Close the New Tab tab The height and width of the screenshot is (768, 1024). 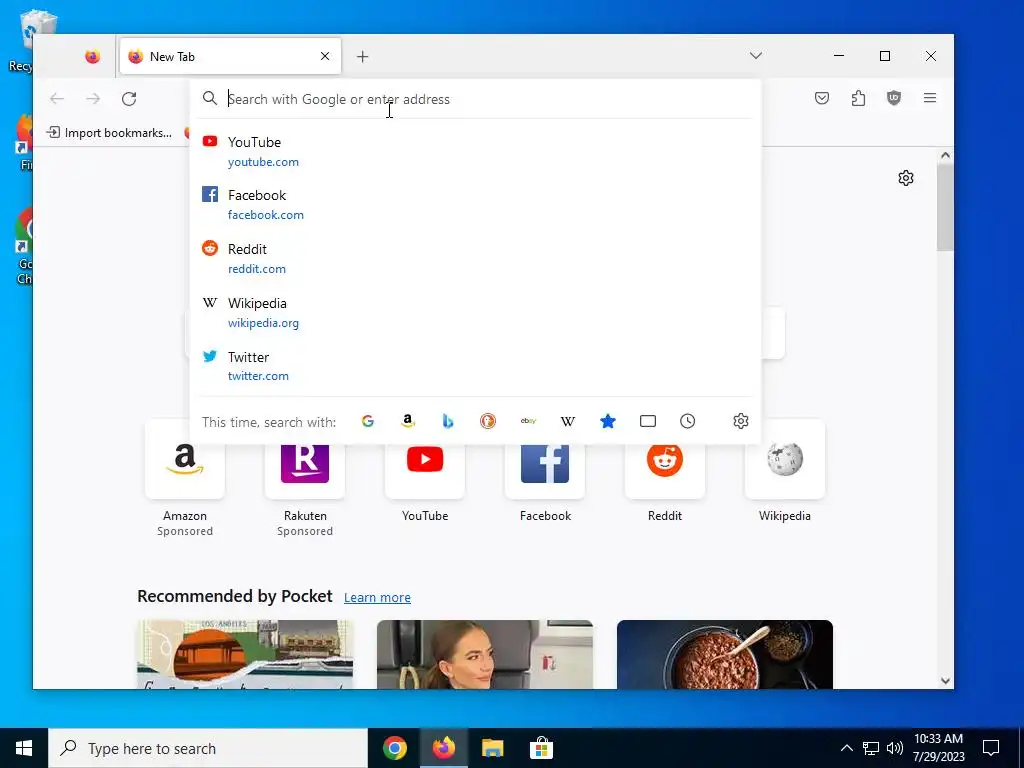click(325, 56)
